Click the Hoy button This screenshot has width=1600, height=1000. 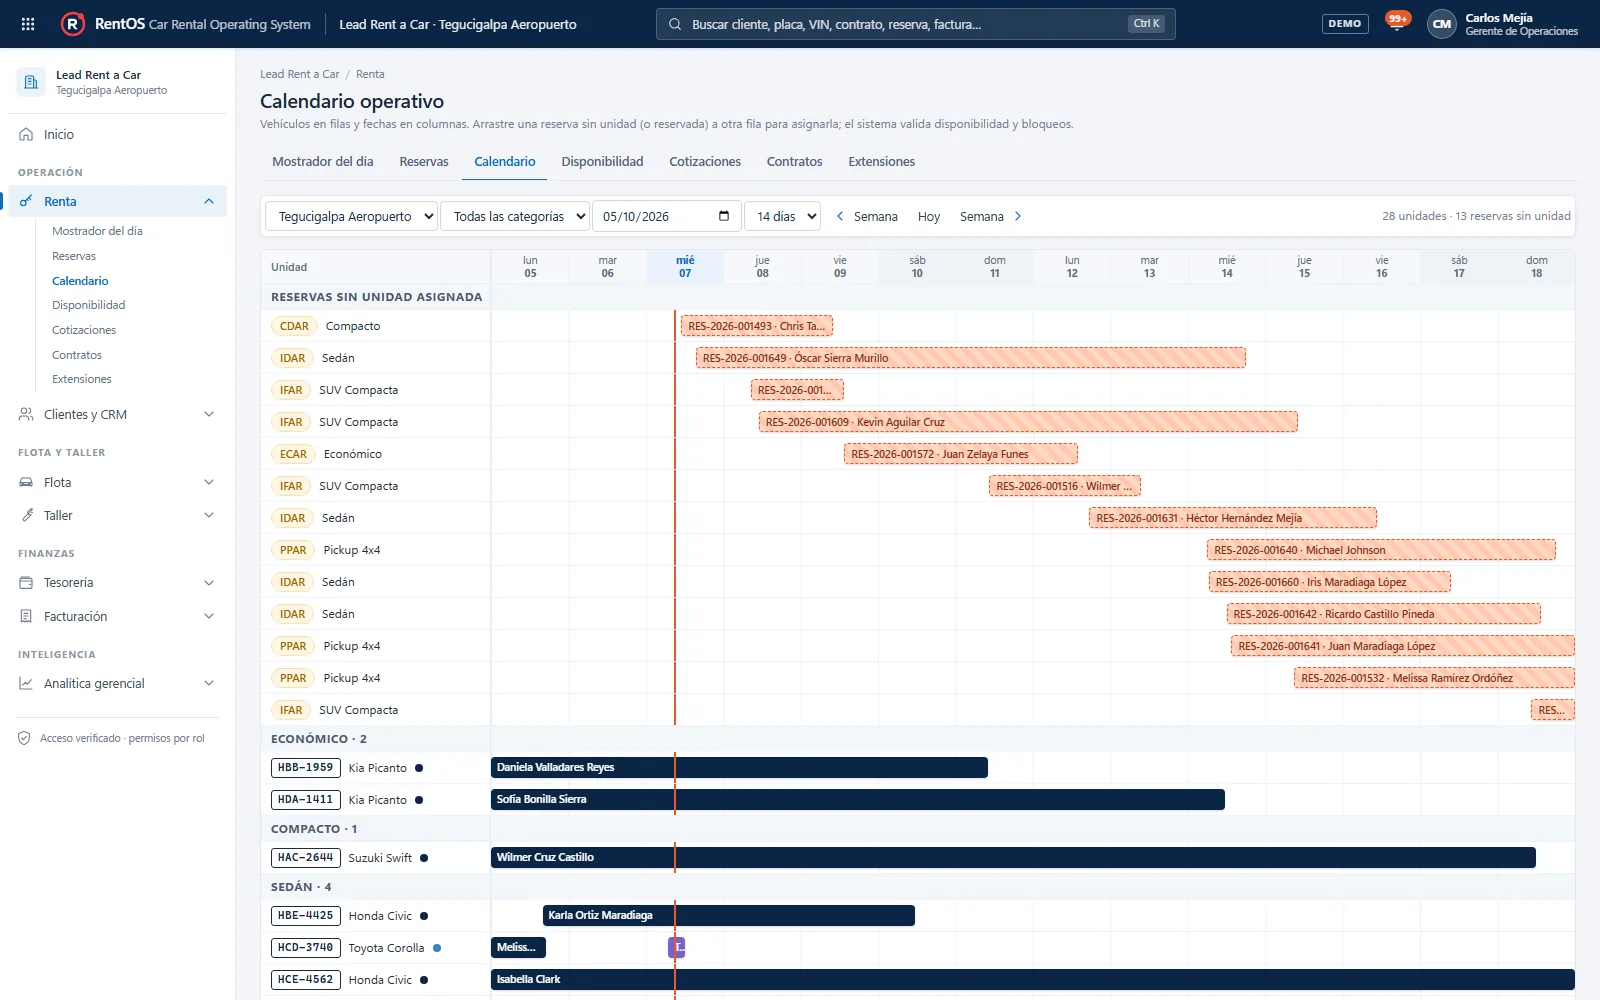[929, 216]
